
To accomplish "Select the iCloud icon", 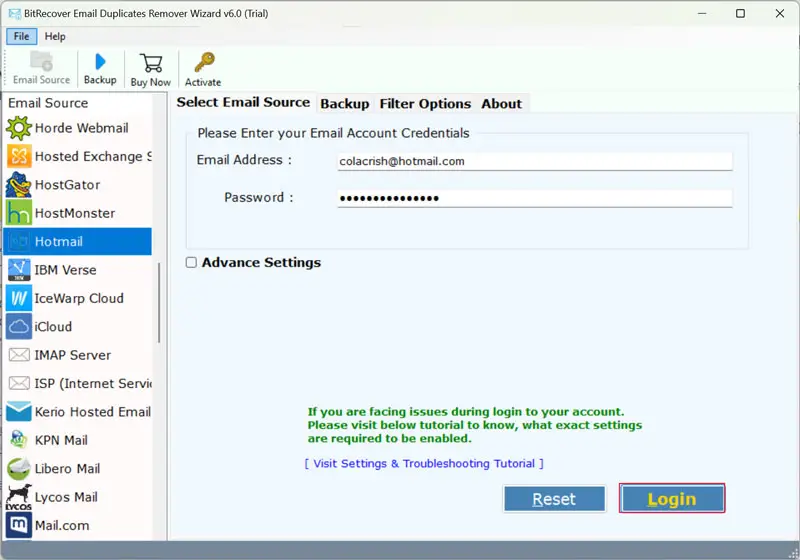I will (x=19, y=326).
